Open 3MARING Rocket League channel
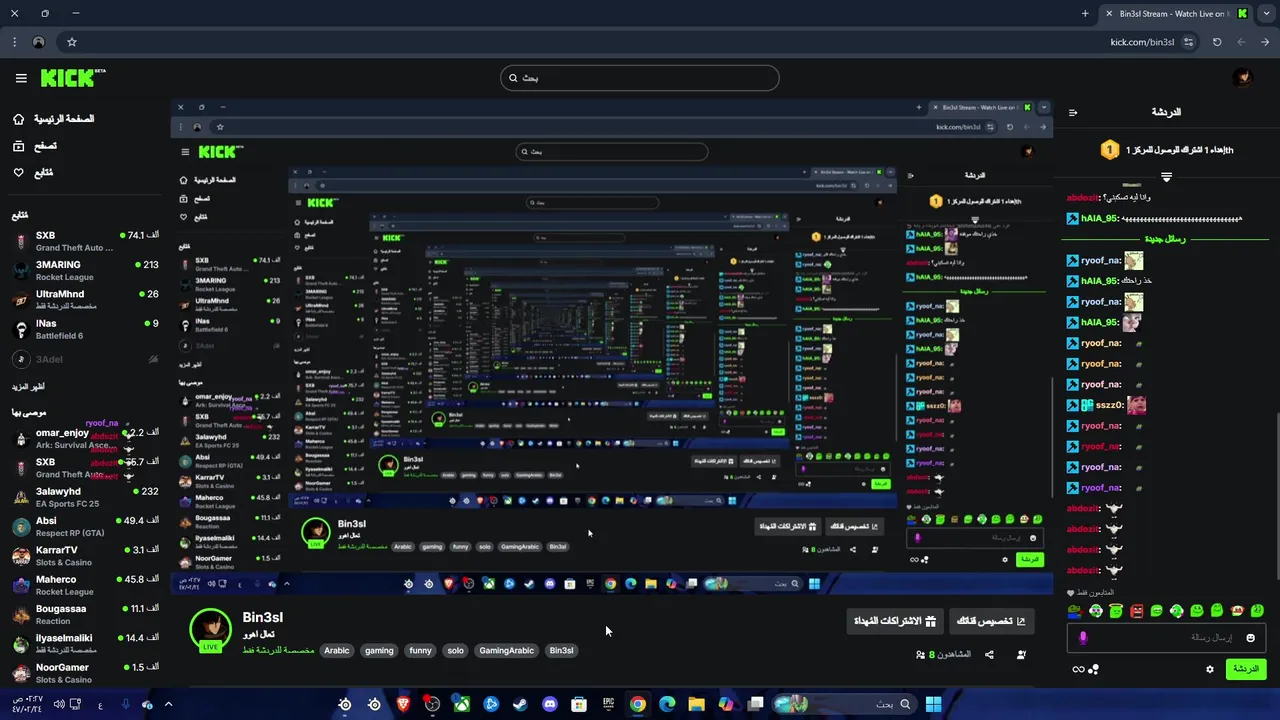Screen dimensions: 1280x720 [x=84, y=270]
